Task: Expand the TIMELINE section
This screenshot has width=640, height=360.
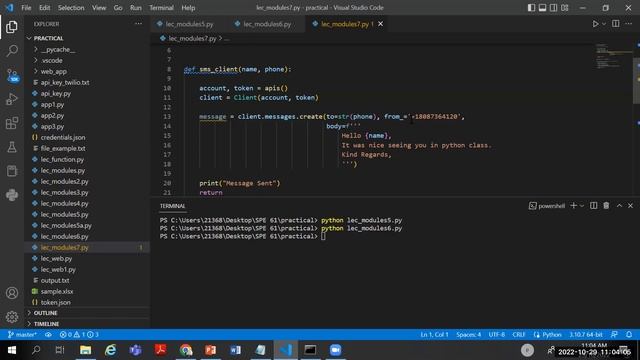Action: click(46, 324)
